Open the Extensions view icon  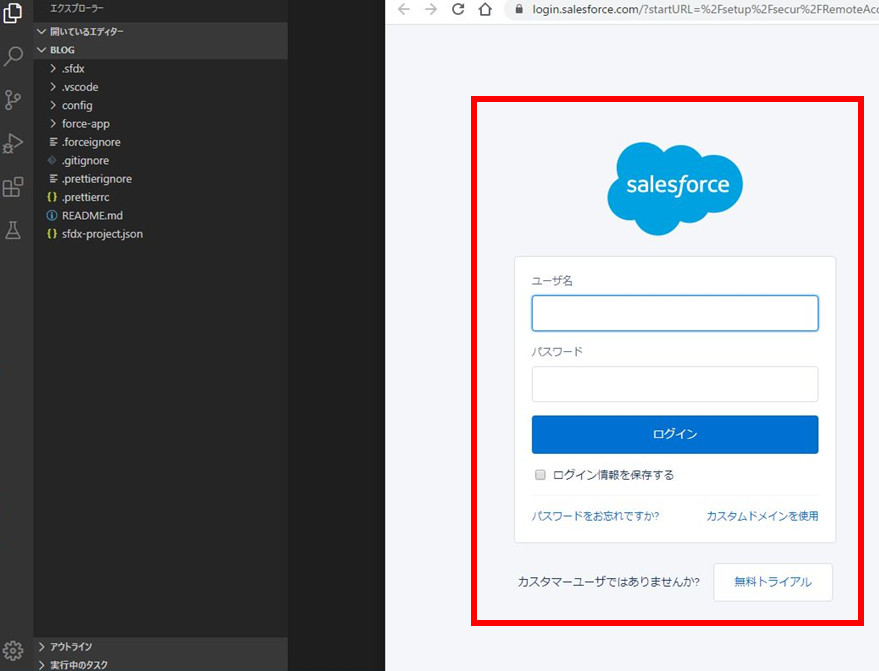(x=13, y=187)
